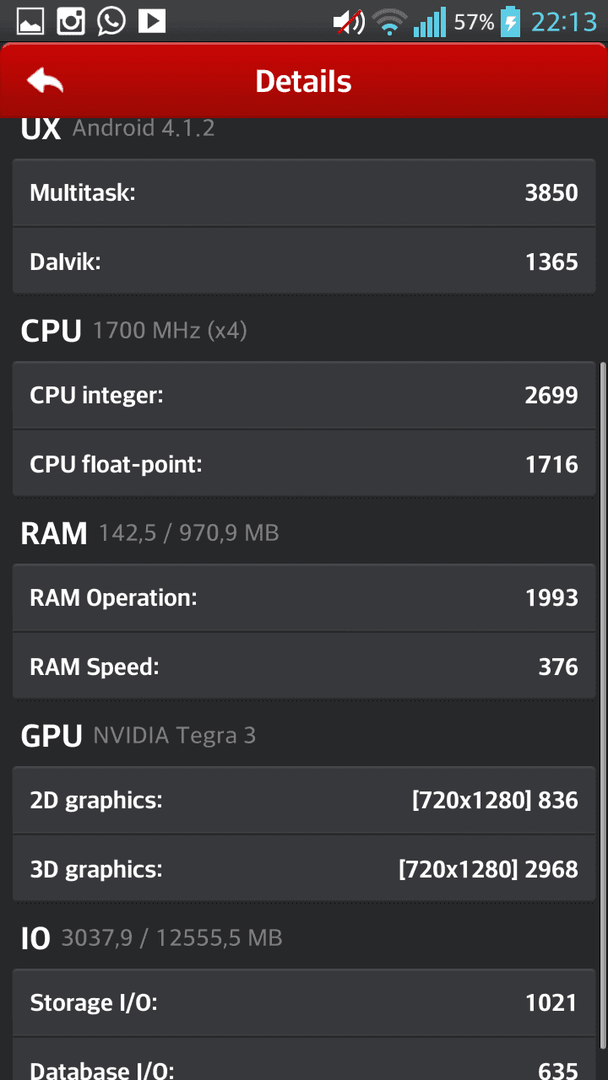Tap the back arrow in Details header
The width and height of the screenshot is (608, 1080).
45,81
